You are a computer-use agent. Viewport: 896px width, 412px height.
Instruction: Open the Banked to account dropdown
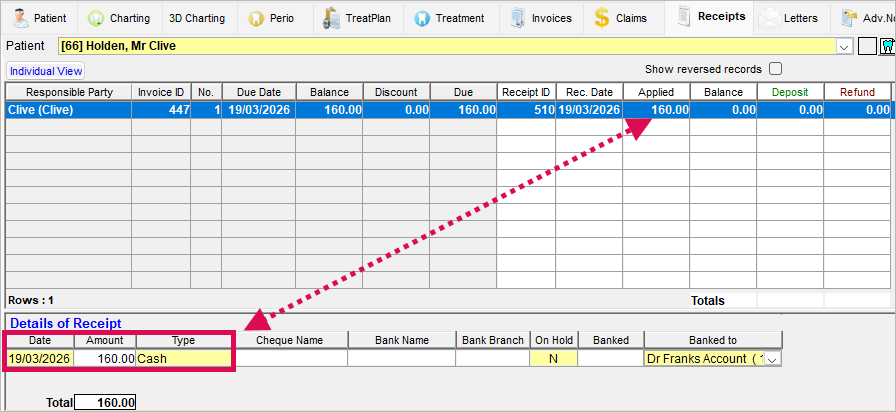pos(772,358)
